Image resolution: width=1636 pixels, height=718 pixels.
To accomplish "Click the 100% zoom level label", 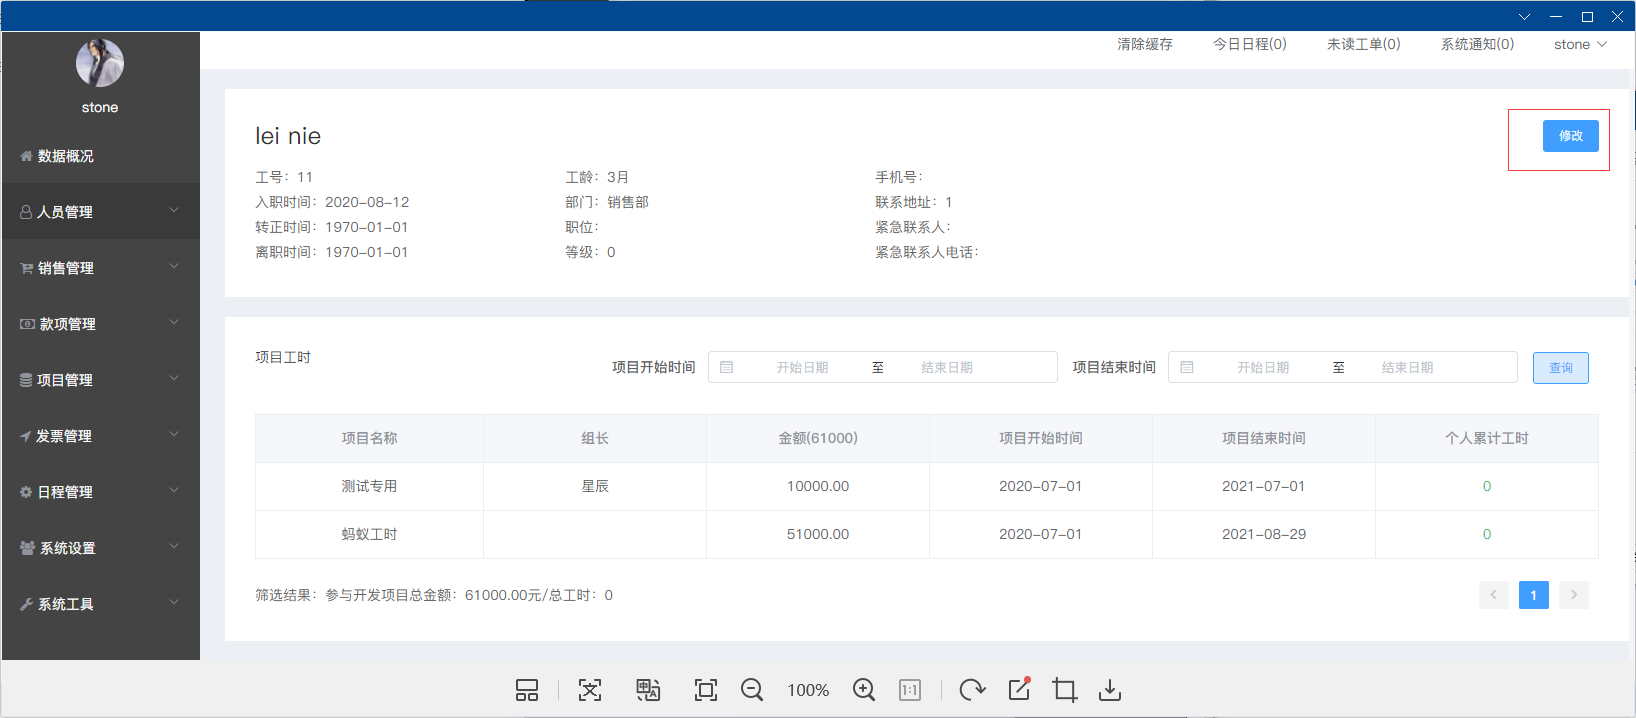I will [808, 690].
